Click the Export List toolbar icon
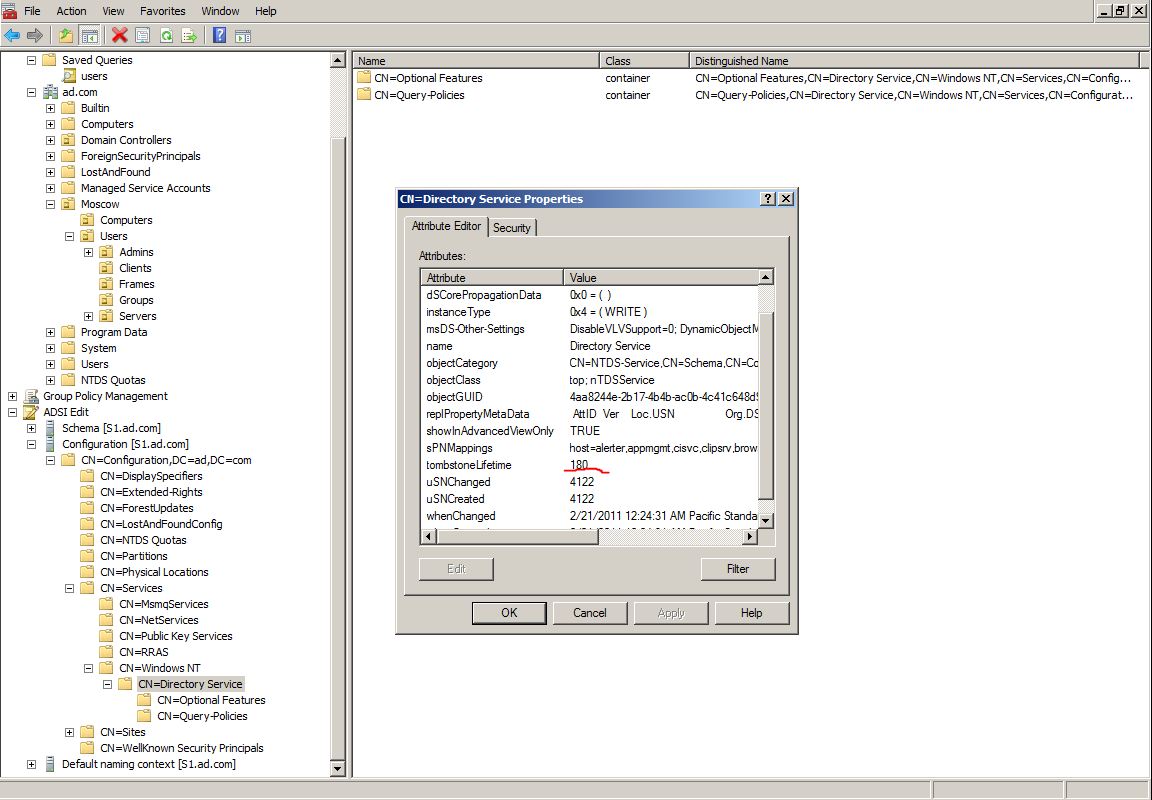Screen dimensions: 1152x800 pyautogui.click(x=190, y=35)
